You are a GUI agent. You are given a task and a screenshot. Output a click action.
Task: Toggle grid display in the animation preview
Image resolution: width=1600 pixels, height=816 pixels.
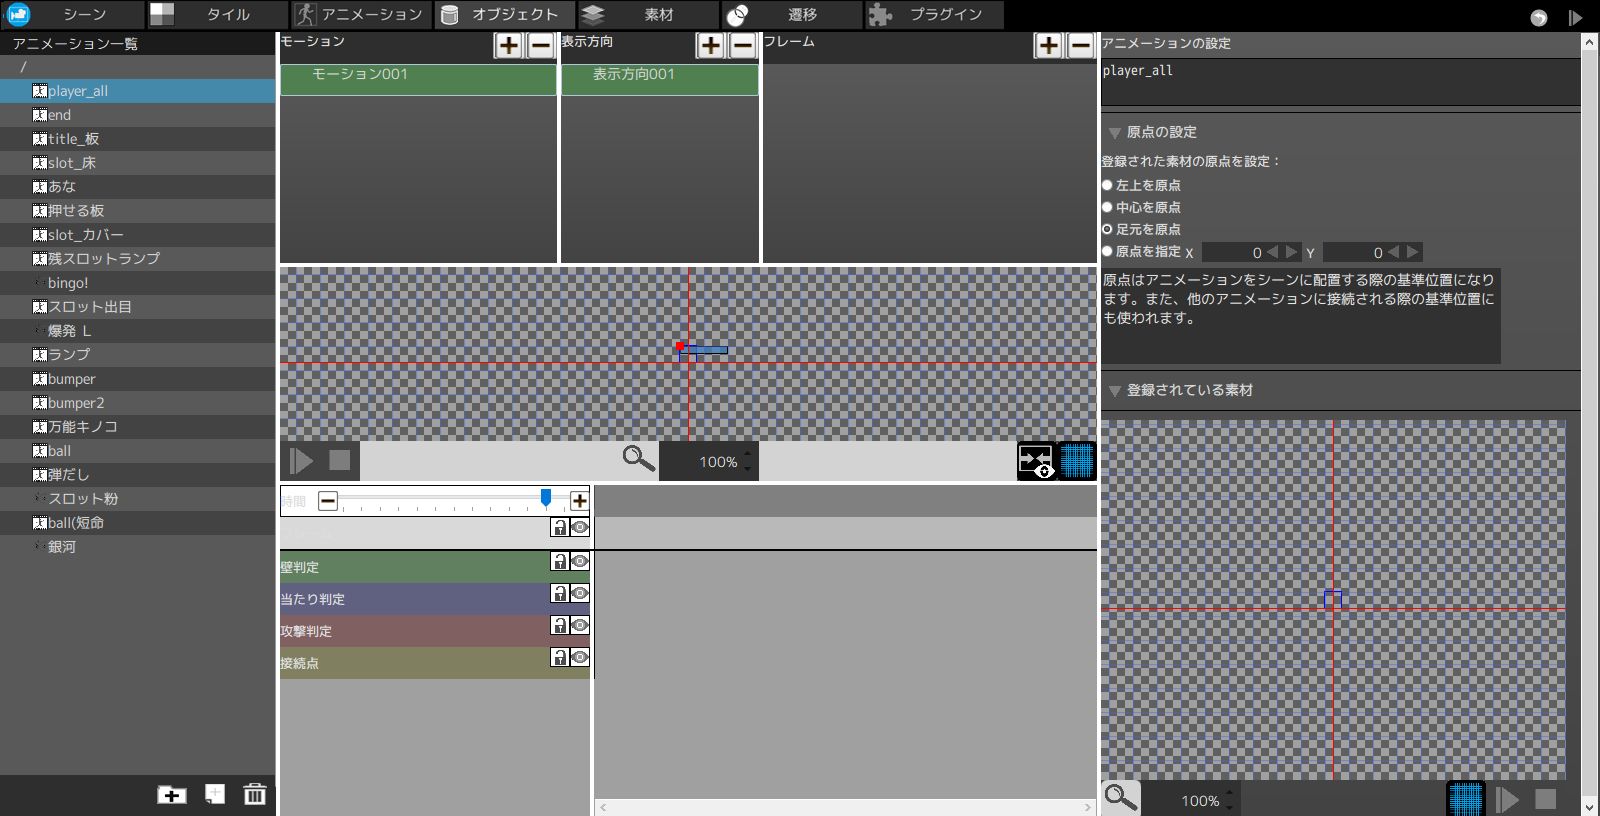point(1077,461)
